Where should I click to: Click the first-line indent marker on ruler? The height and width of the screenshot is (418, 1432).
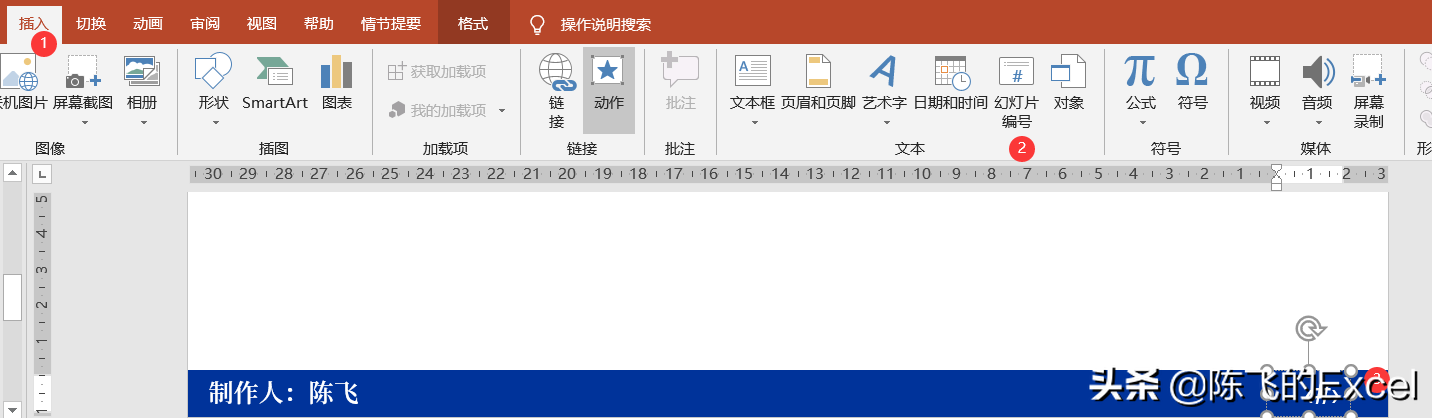point(1276,170)
